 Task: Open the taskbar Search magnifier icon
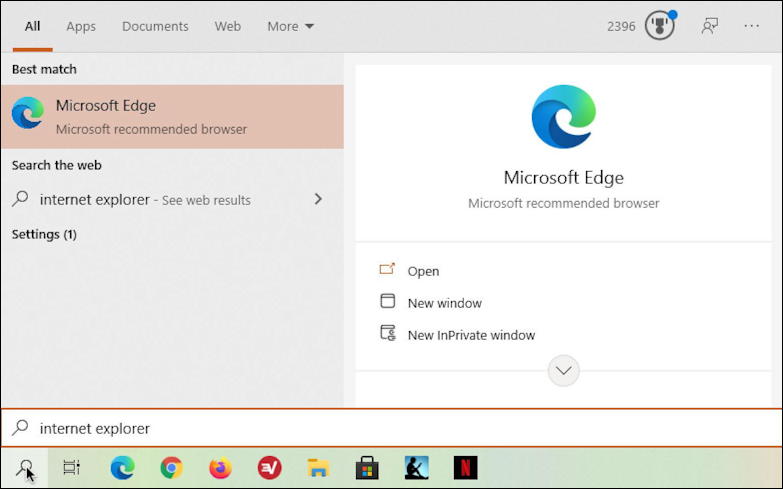24,468
